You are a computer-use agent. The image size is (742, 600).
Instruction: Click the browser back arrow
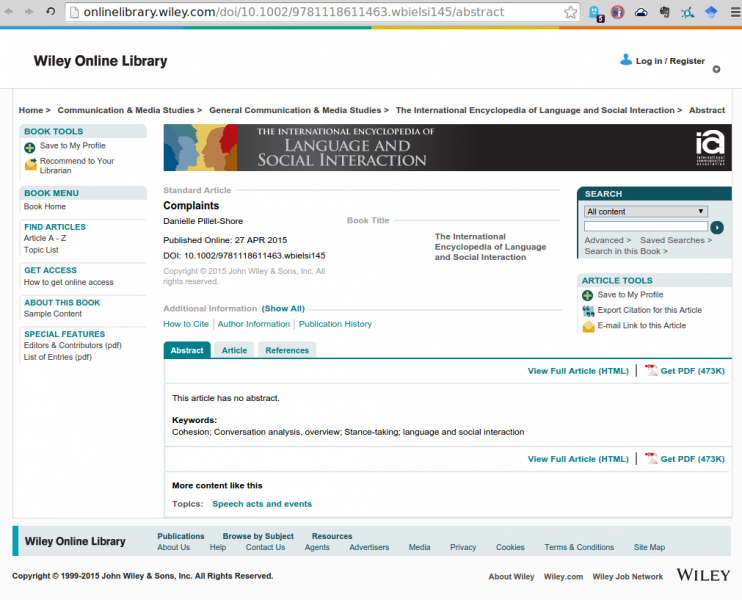[x=8, y=11]
